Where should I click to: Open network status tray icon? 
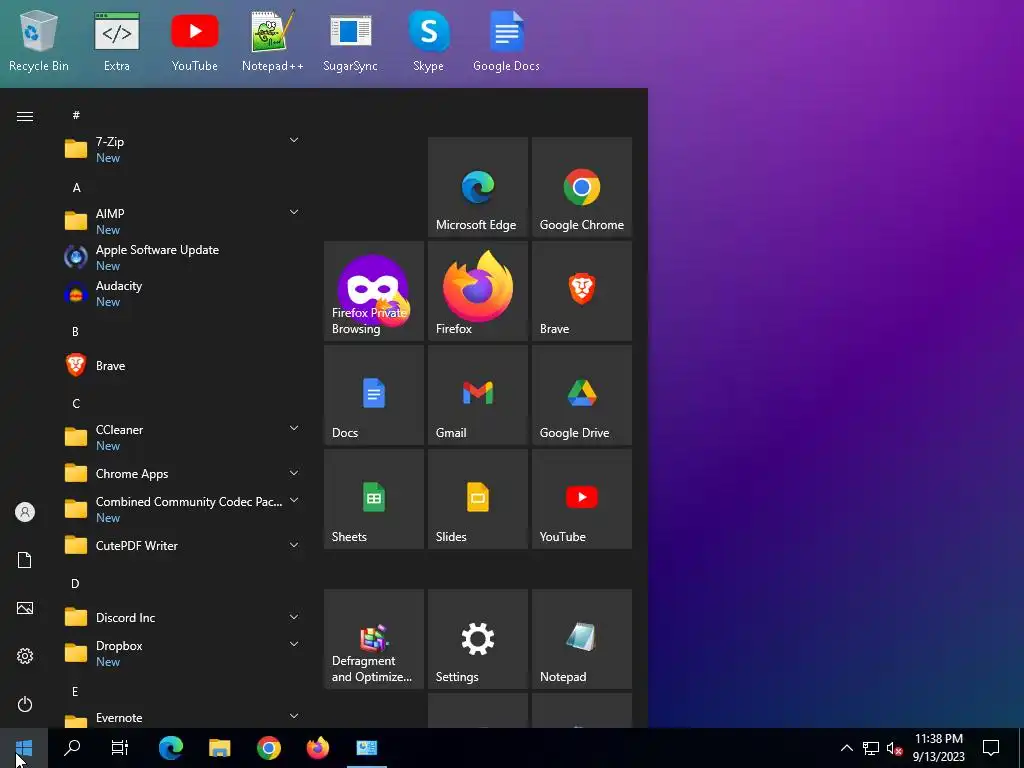[x=871, y=748]
